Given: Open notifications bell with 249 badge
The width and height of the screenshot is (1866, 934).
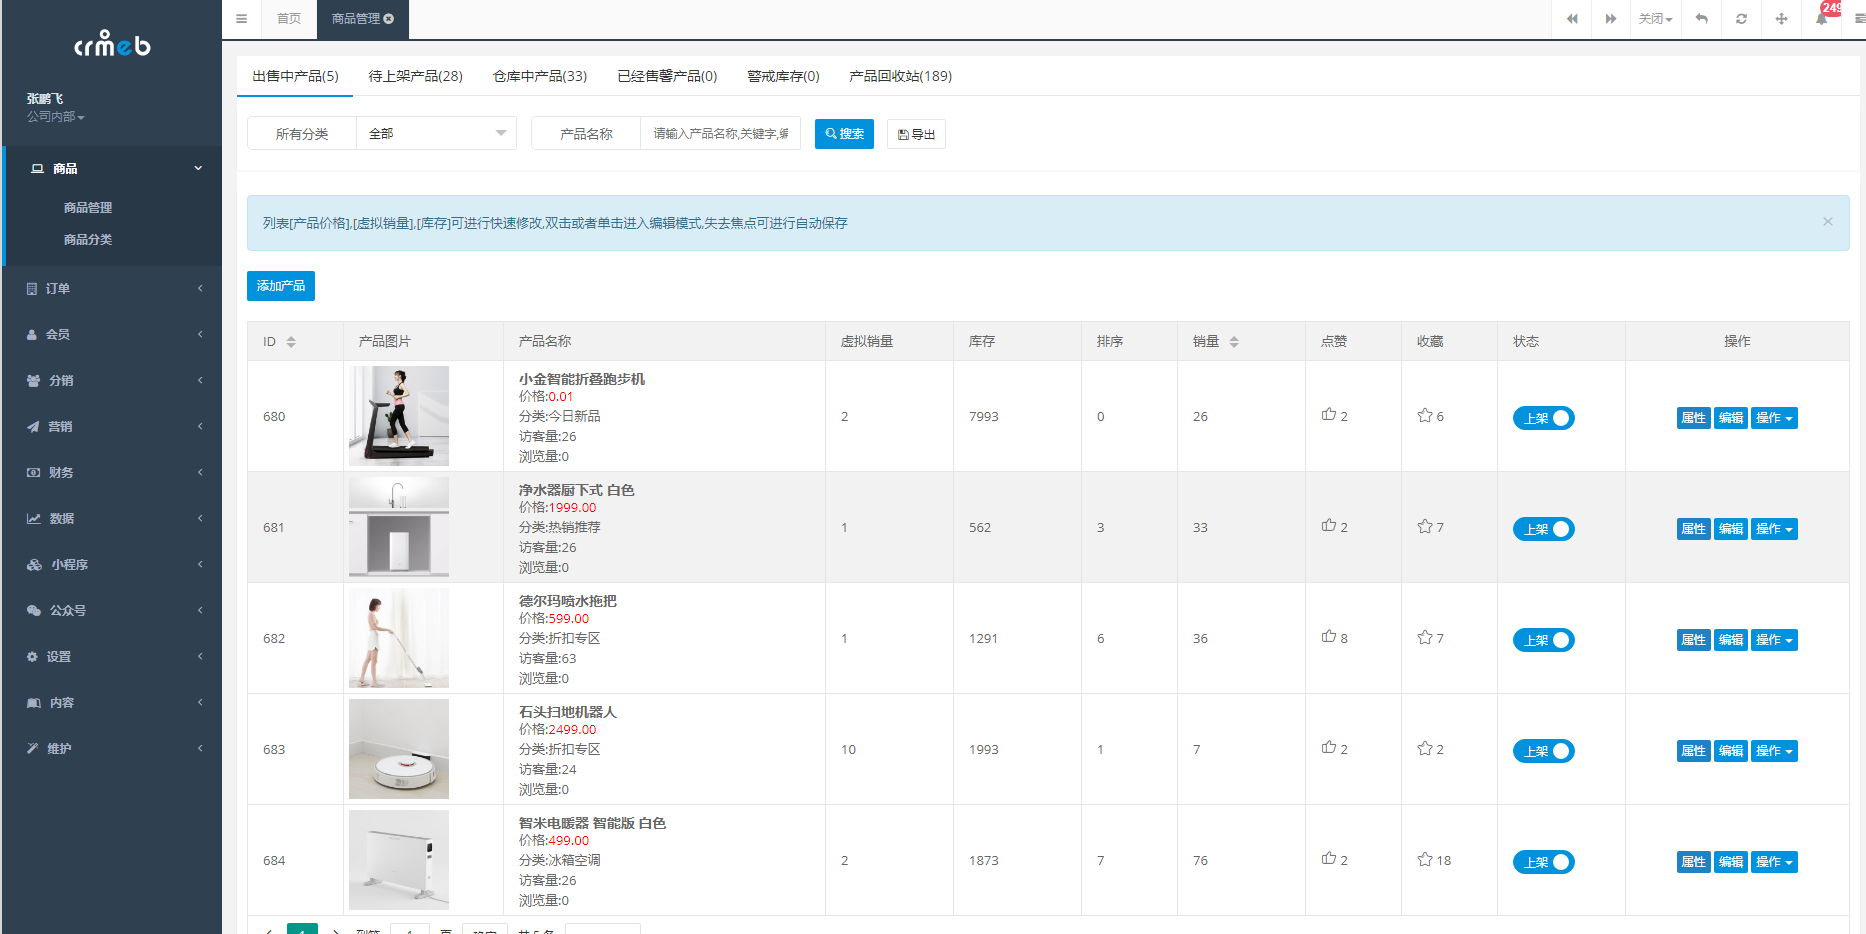Looking at the screenshot, I should [1822, 19].
